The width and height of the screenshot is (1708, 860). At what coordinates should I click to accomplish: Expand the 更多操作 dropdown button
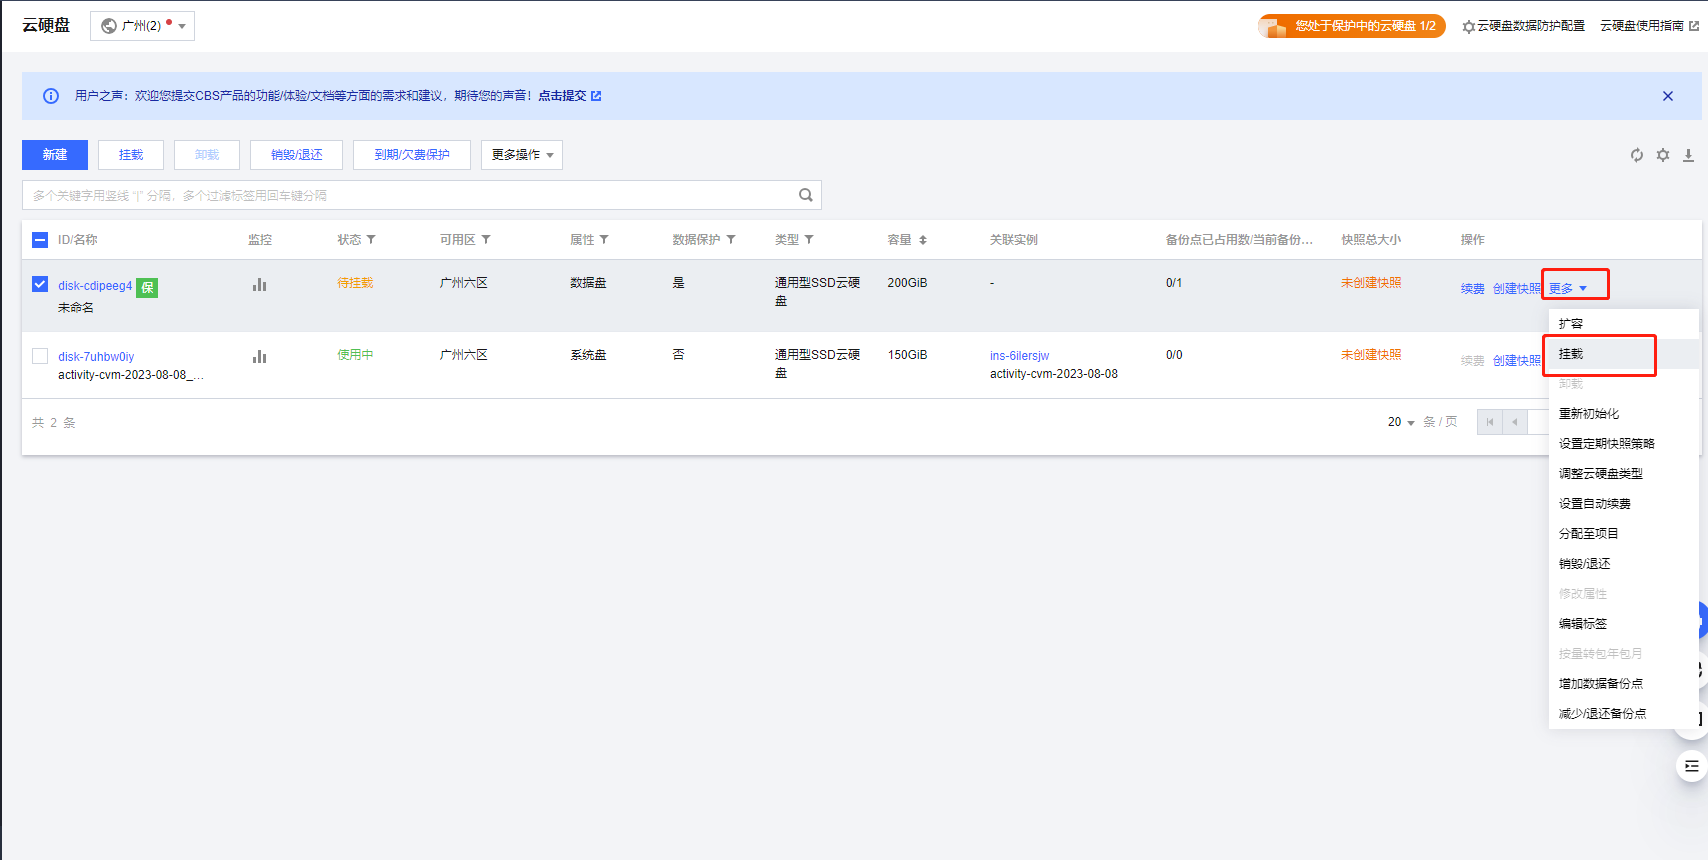click(522, 155)
